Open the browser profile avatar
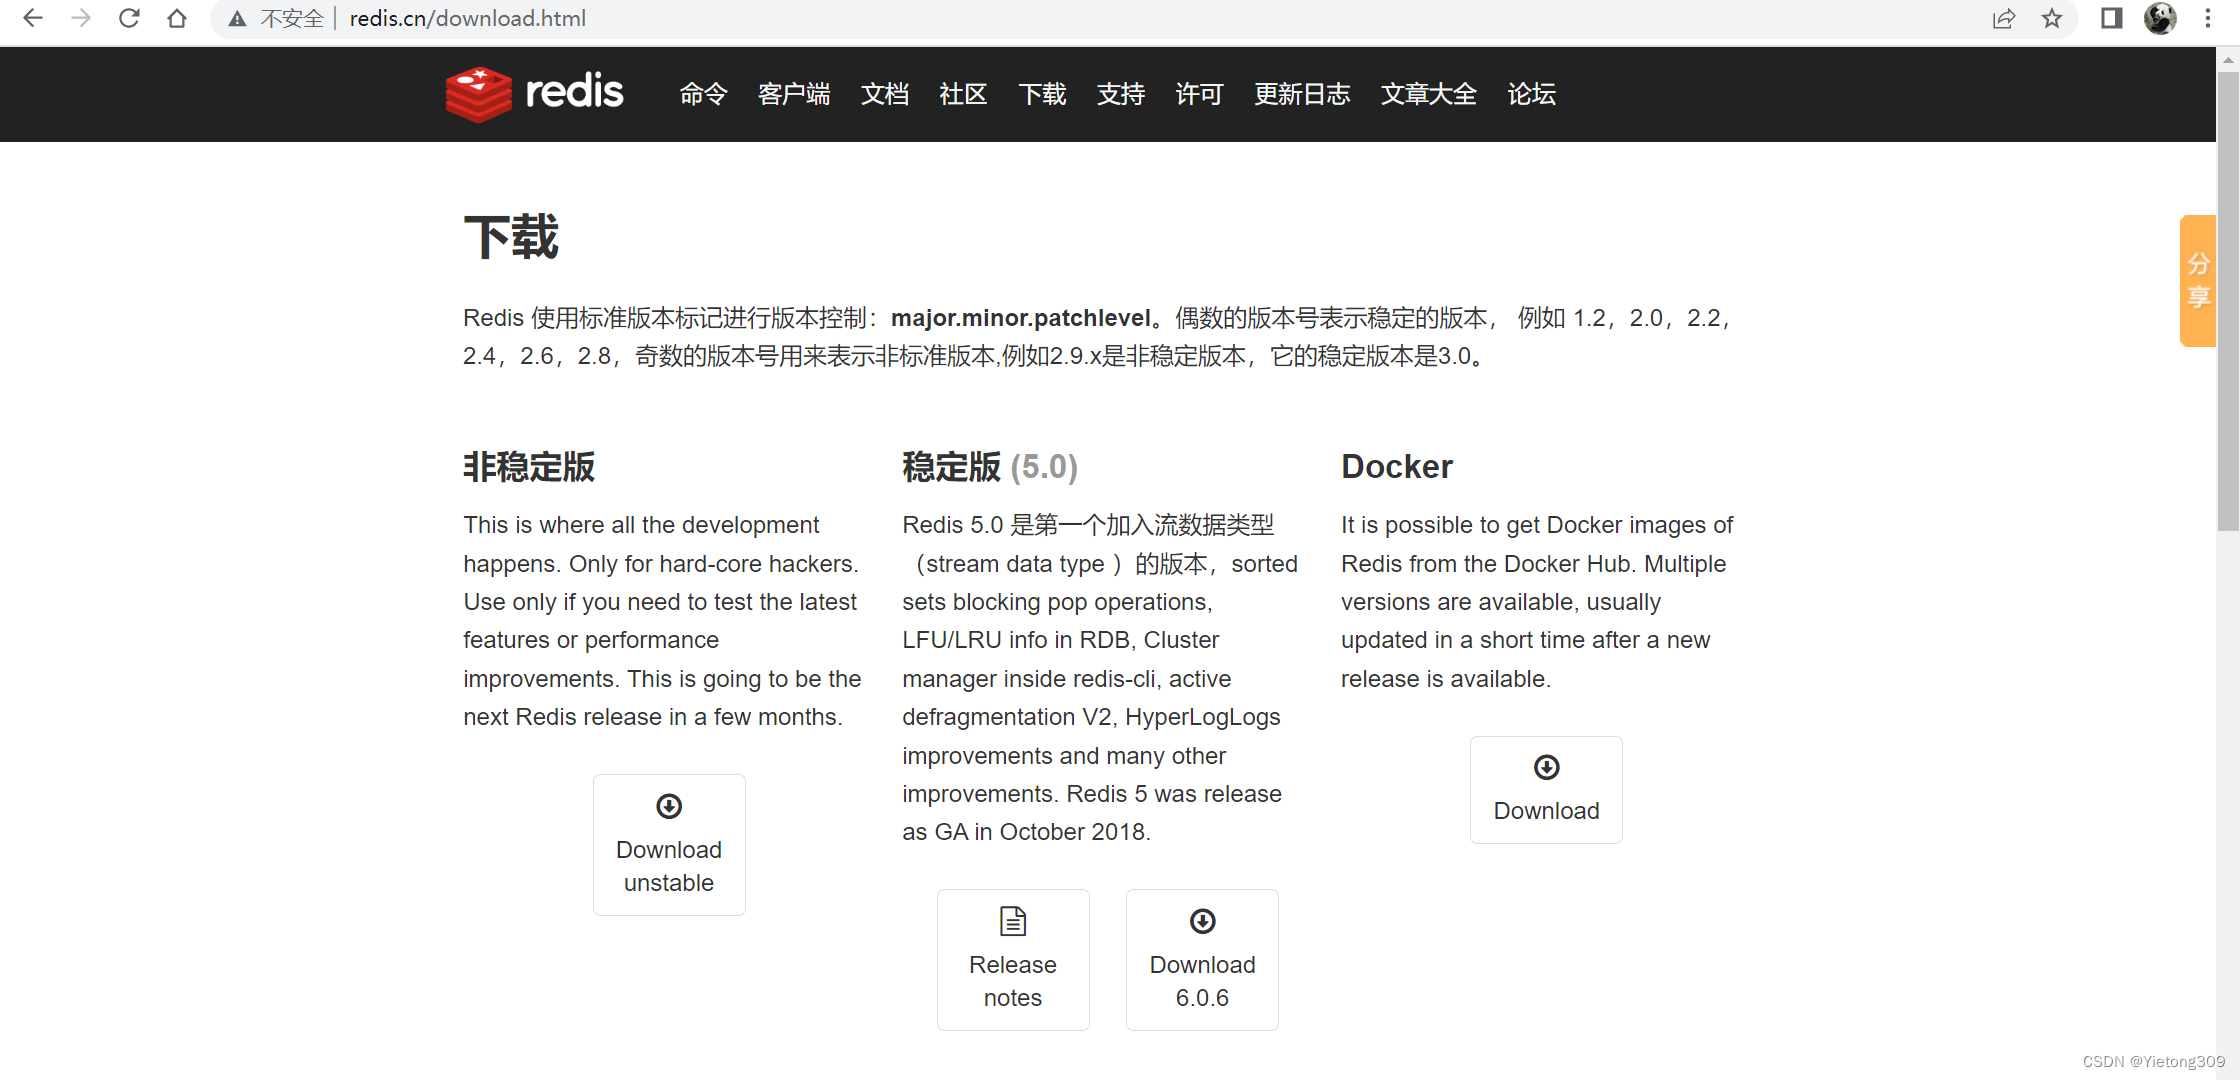Viewport: 2240px width, 1080px height. click(2160, 18)
